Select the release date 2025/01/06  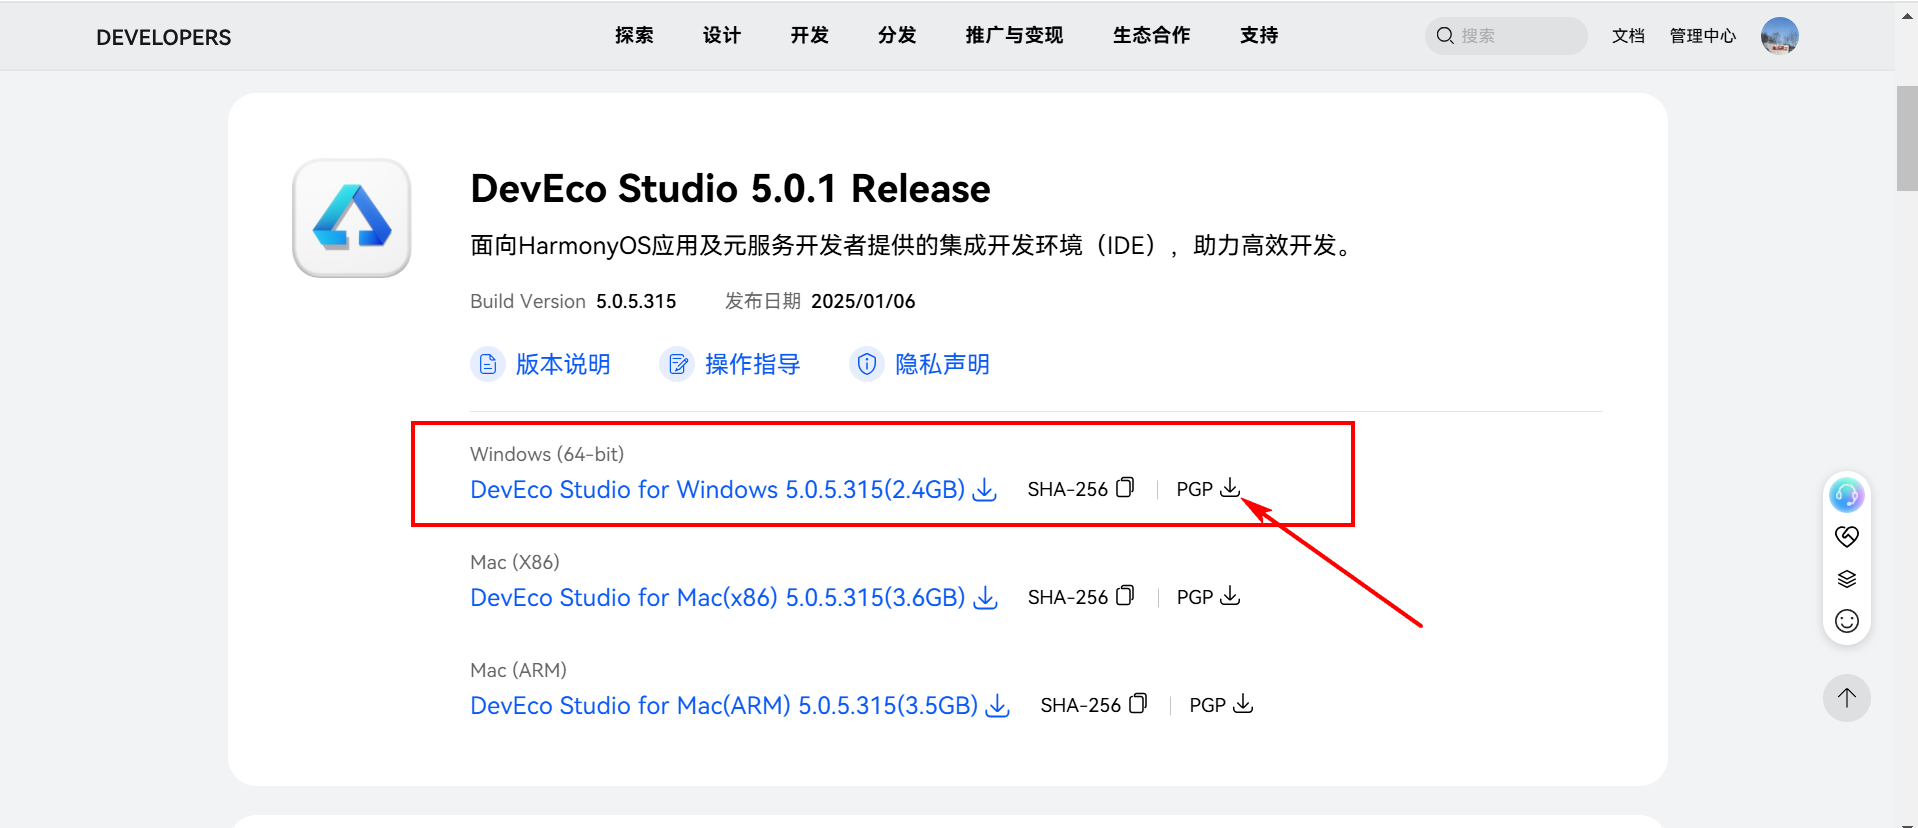click(863, 301)
